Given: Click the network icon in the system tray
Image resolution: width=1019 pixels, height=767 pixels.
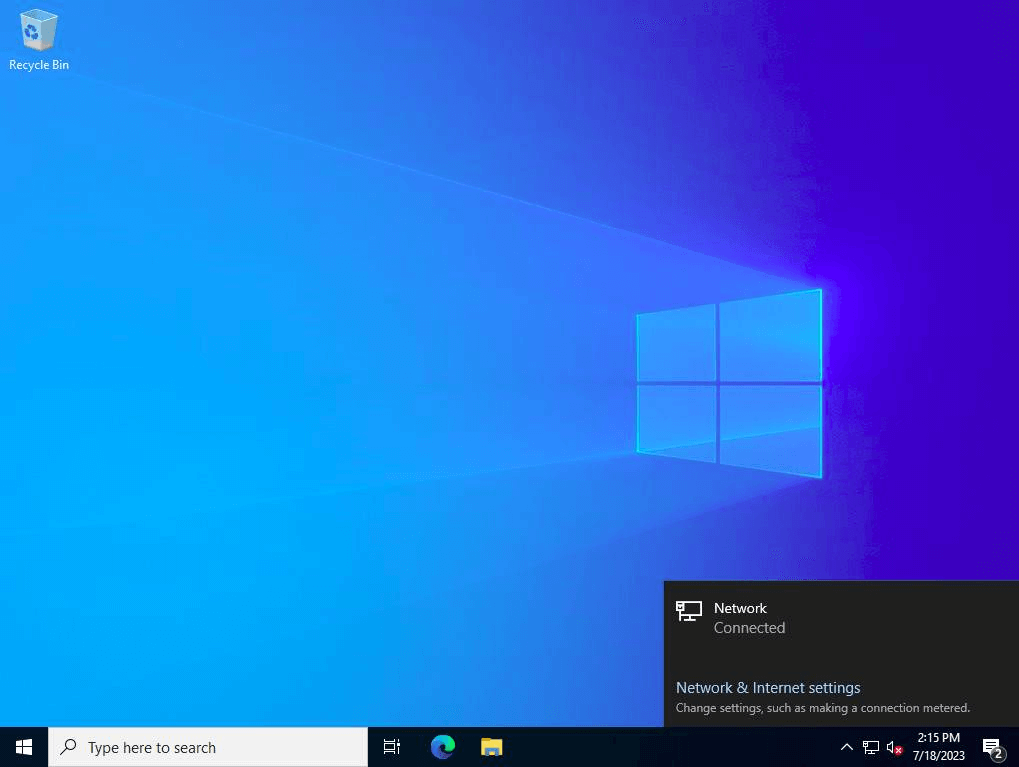Looking at the screenshot, I should (869, 746).
